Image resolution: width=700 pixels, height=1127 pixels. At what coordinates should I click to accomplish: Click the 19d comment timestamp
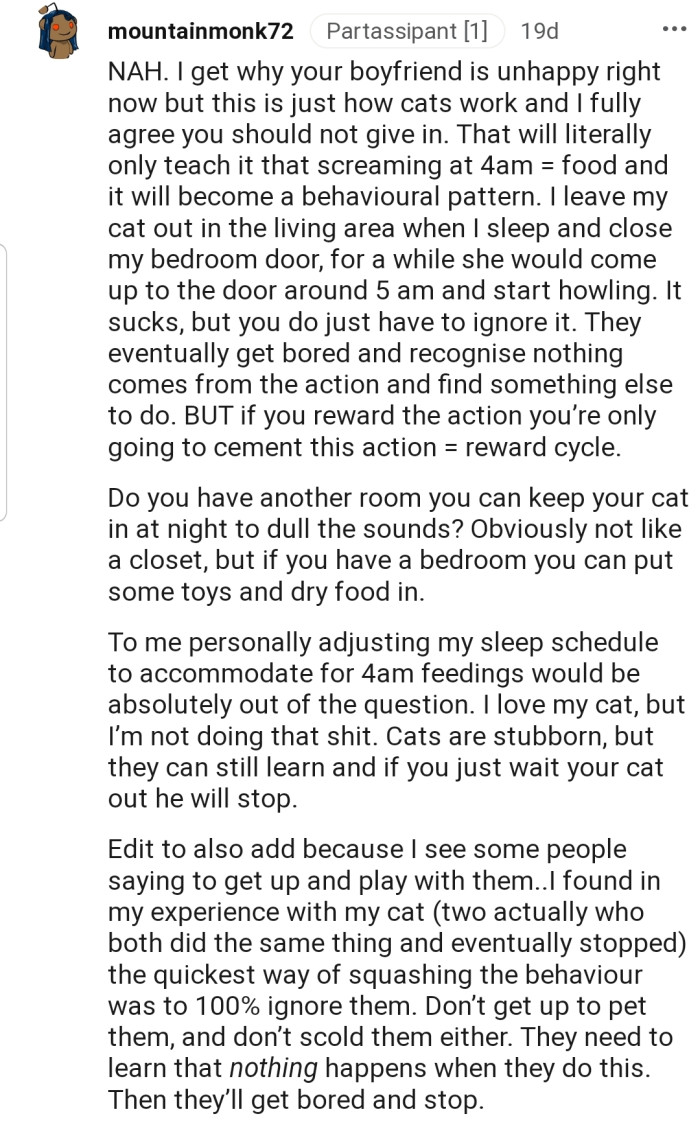540,31
